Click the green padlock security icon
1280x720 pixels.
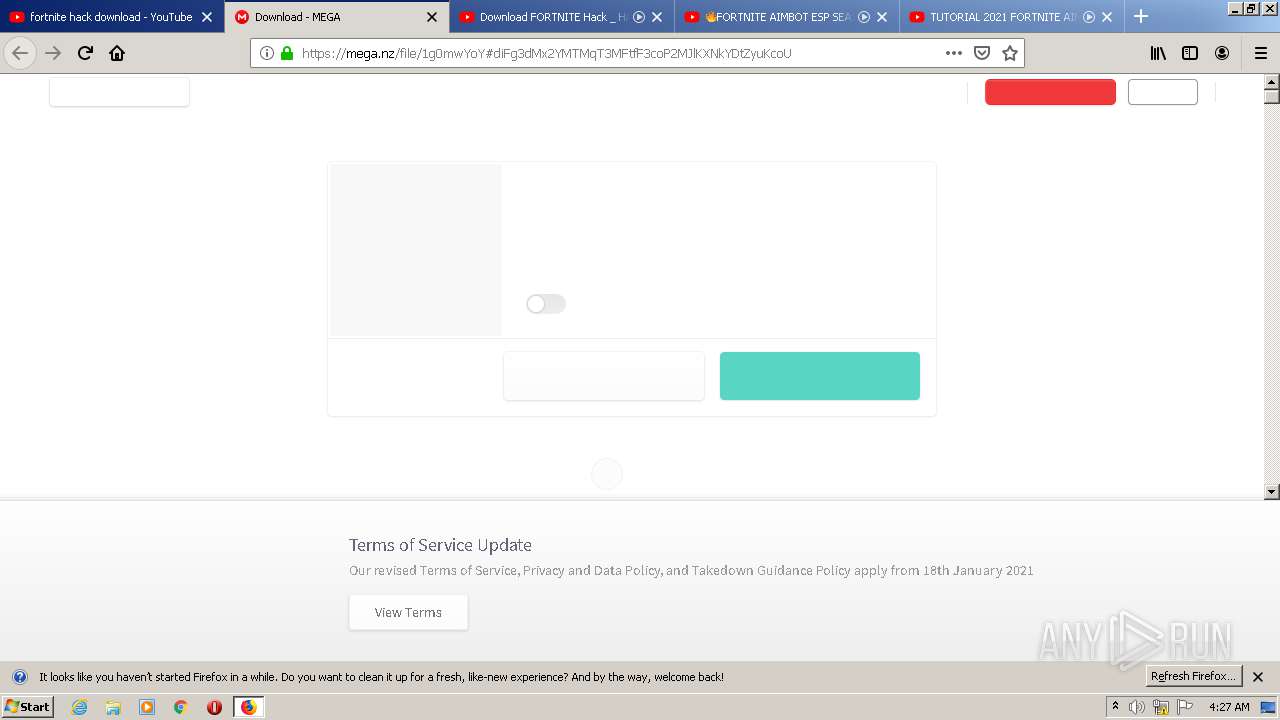[x=287, y=53]
